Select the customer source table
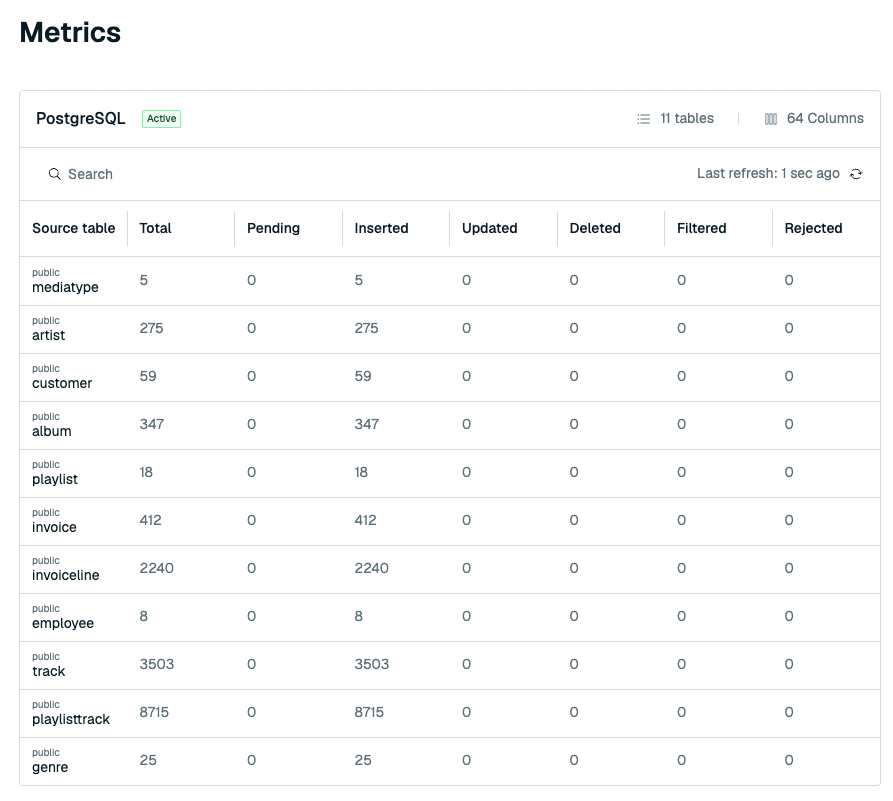893x801 pixels. [x=62, y=383]
